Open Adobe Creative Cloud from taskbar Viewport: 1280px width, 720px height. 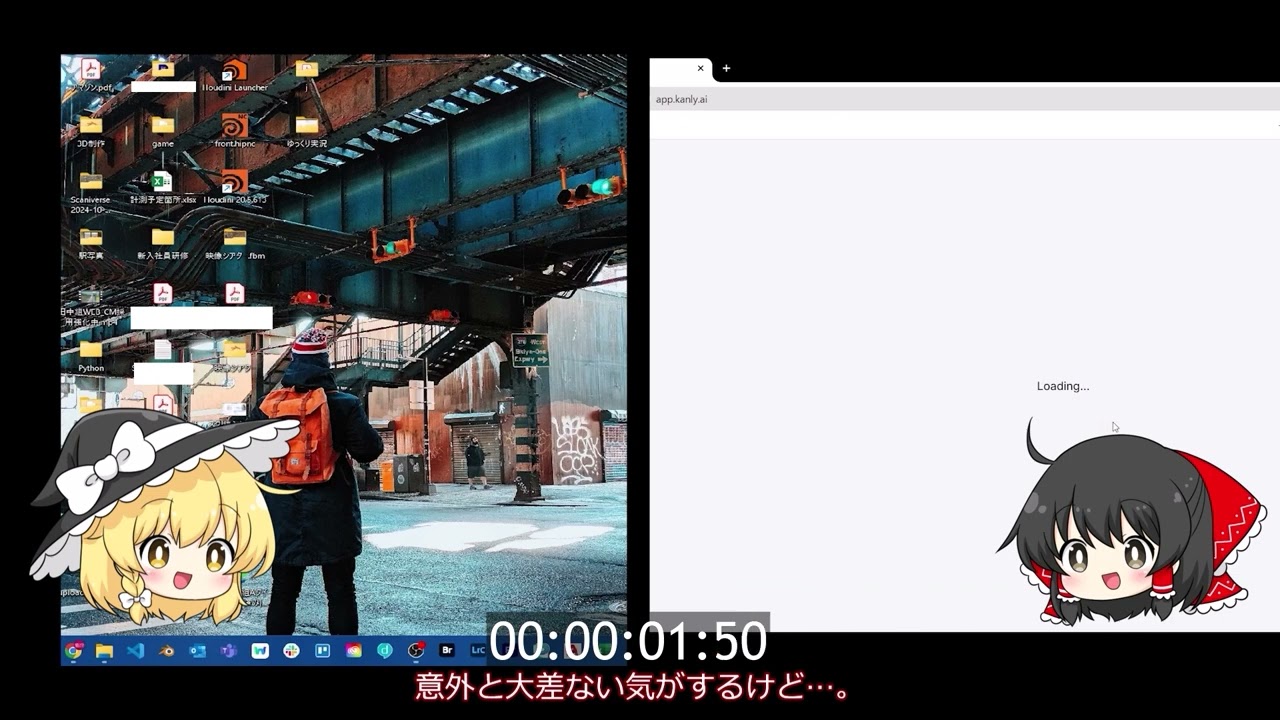point(353,650)
